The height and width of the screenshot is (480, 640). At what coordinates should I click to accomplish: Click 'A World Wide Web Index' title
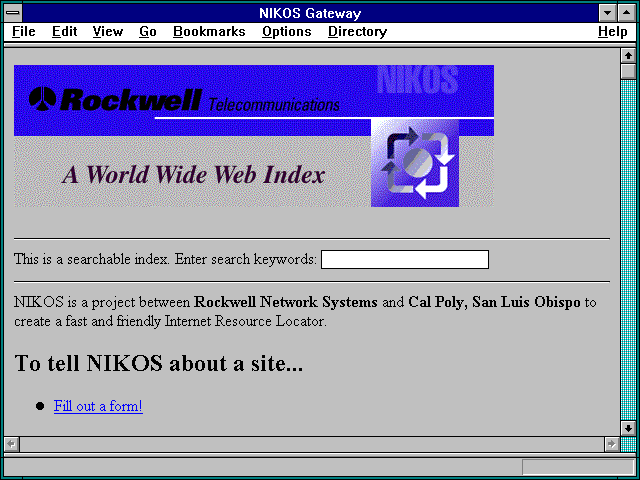pos(193,175)
